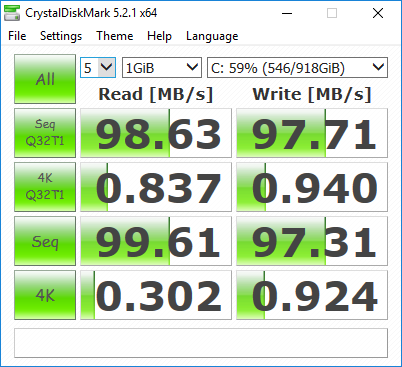
Task: Click the empty comment field at bottom
Action: click(201, 343)
